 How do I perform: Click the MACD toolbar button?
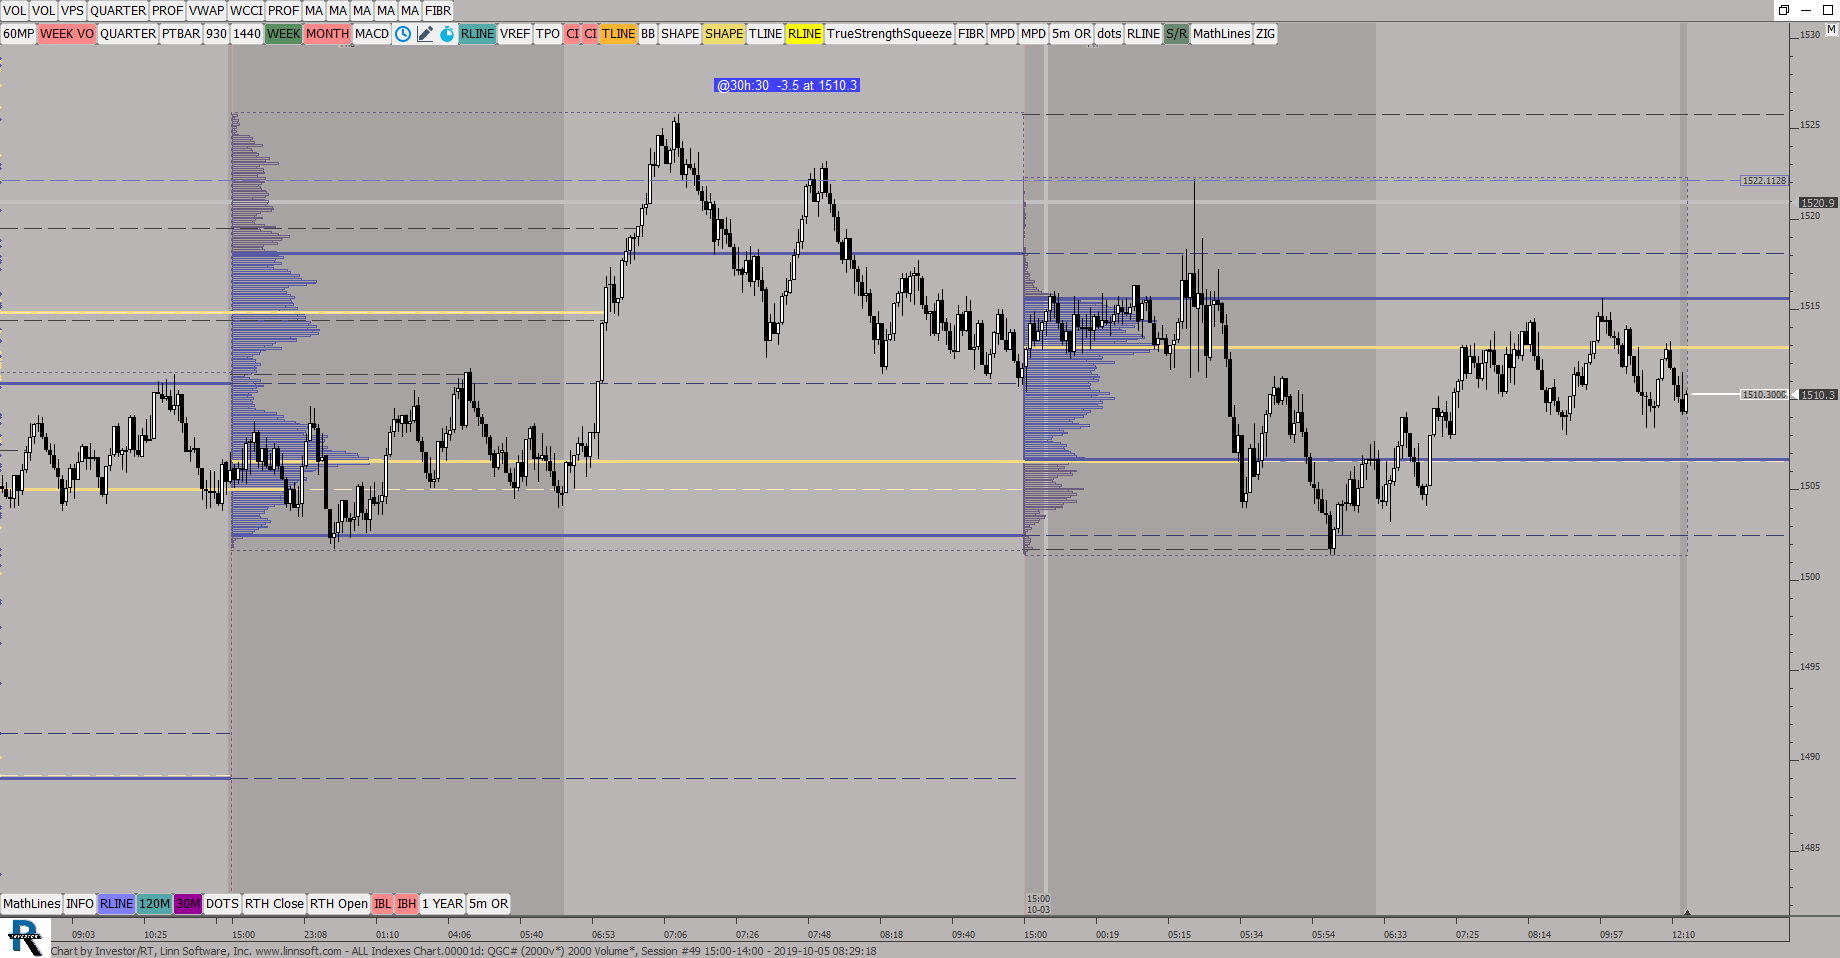372,34
